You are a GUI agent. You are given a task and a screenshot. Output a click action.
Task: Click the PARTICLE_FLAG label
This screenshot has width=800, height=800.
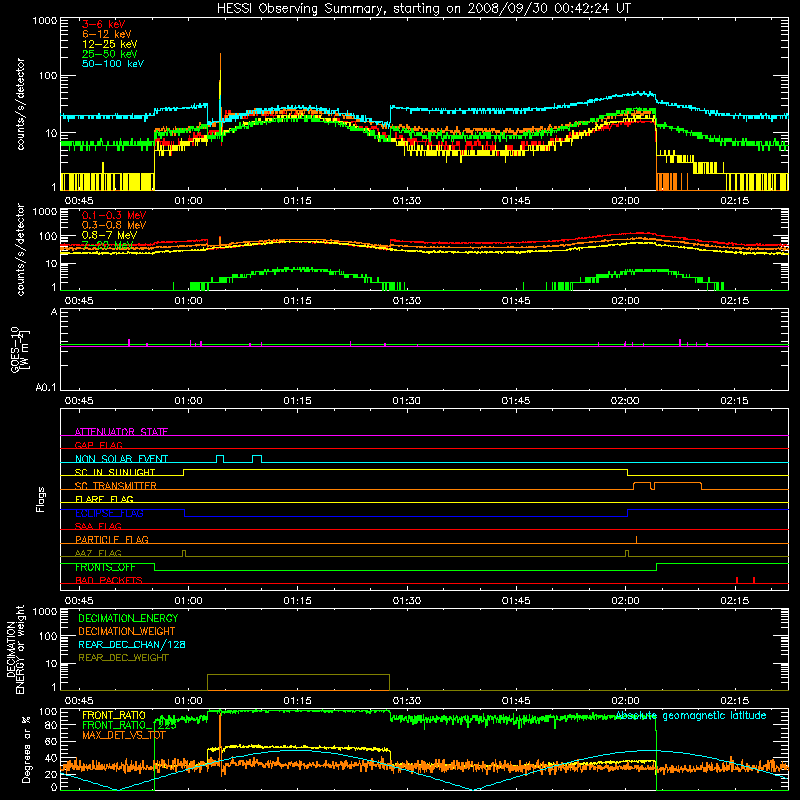[112, 539]
